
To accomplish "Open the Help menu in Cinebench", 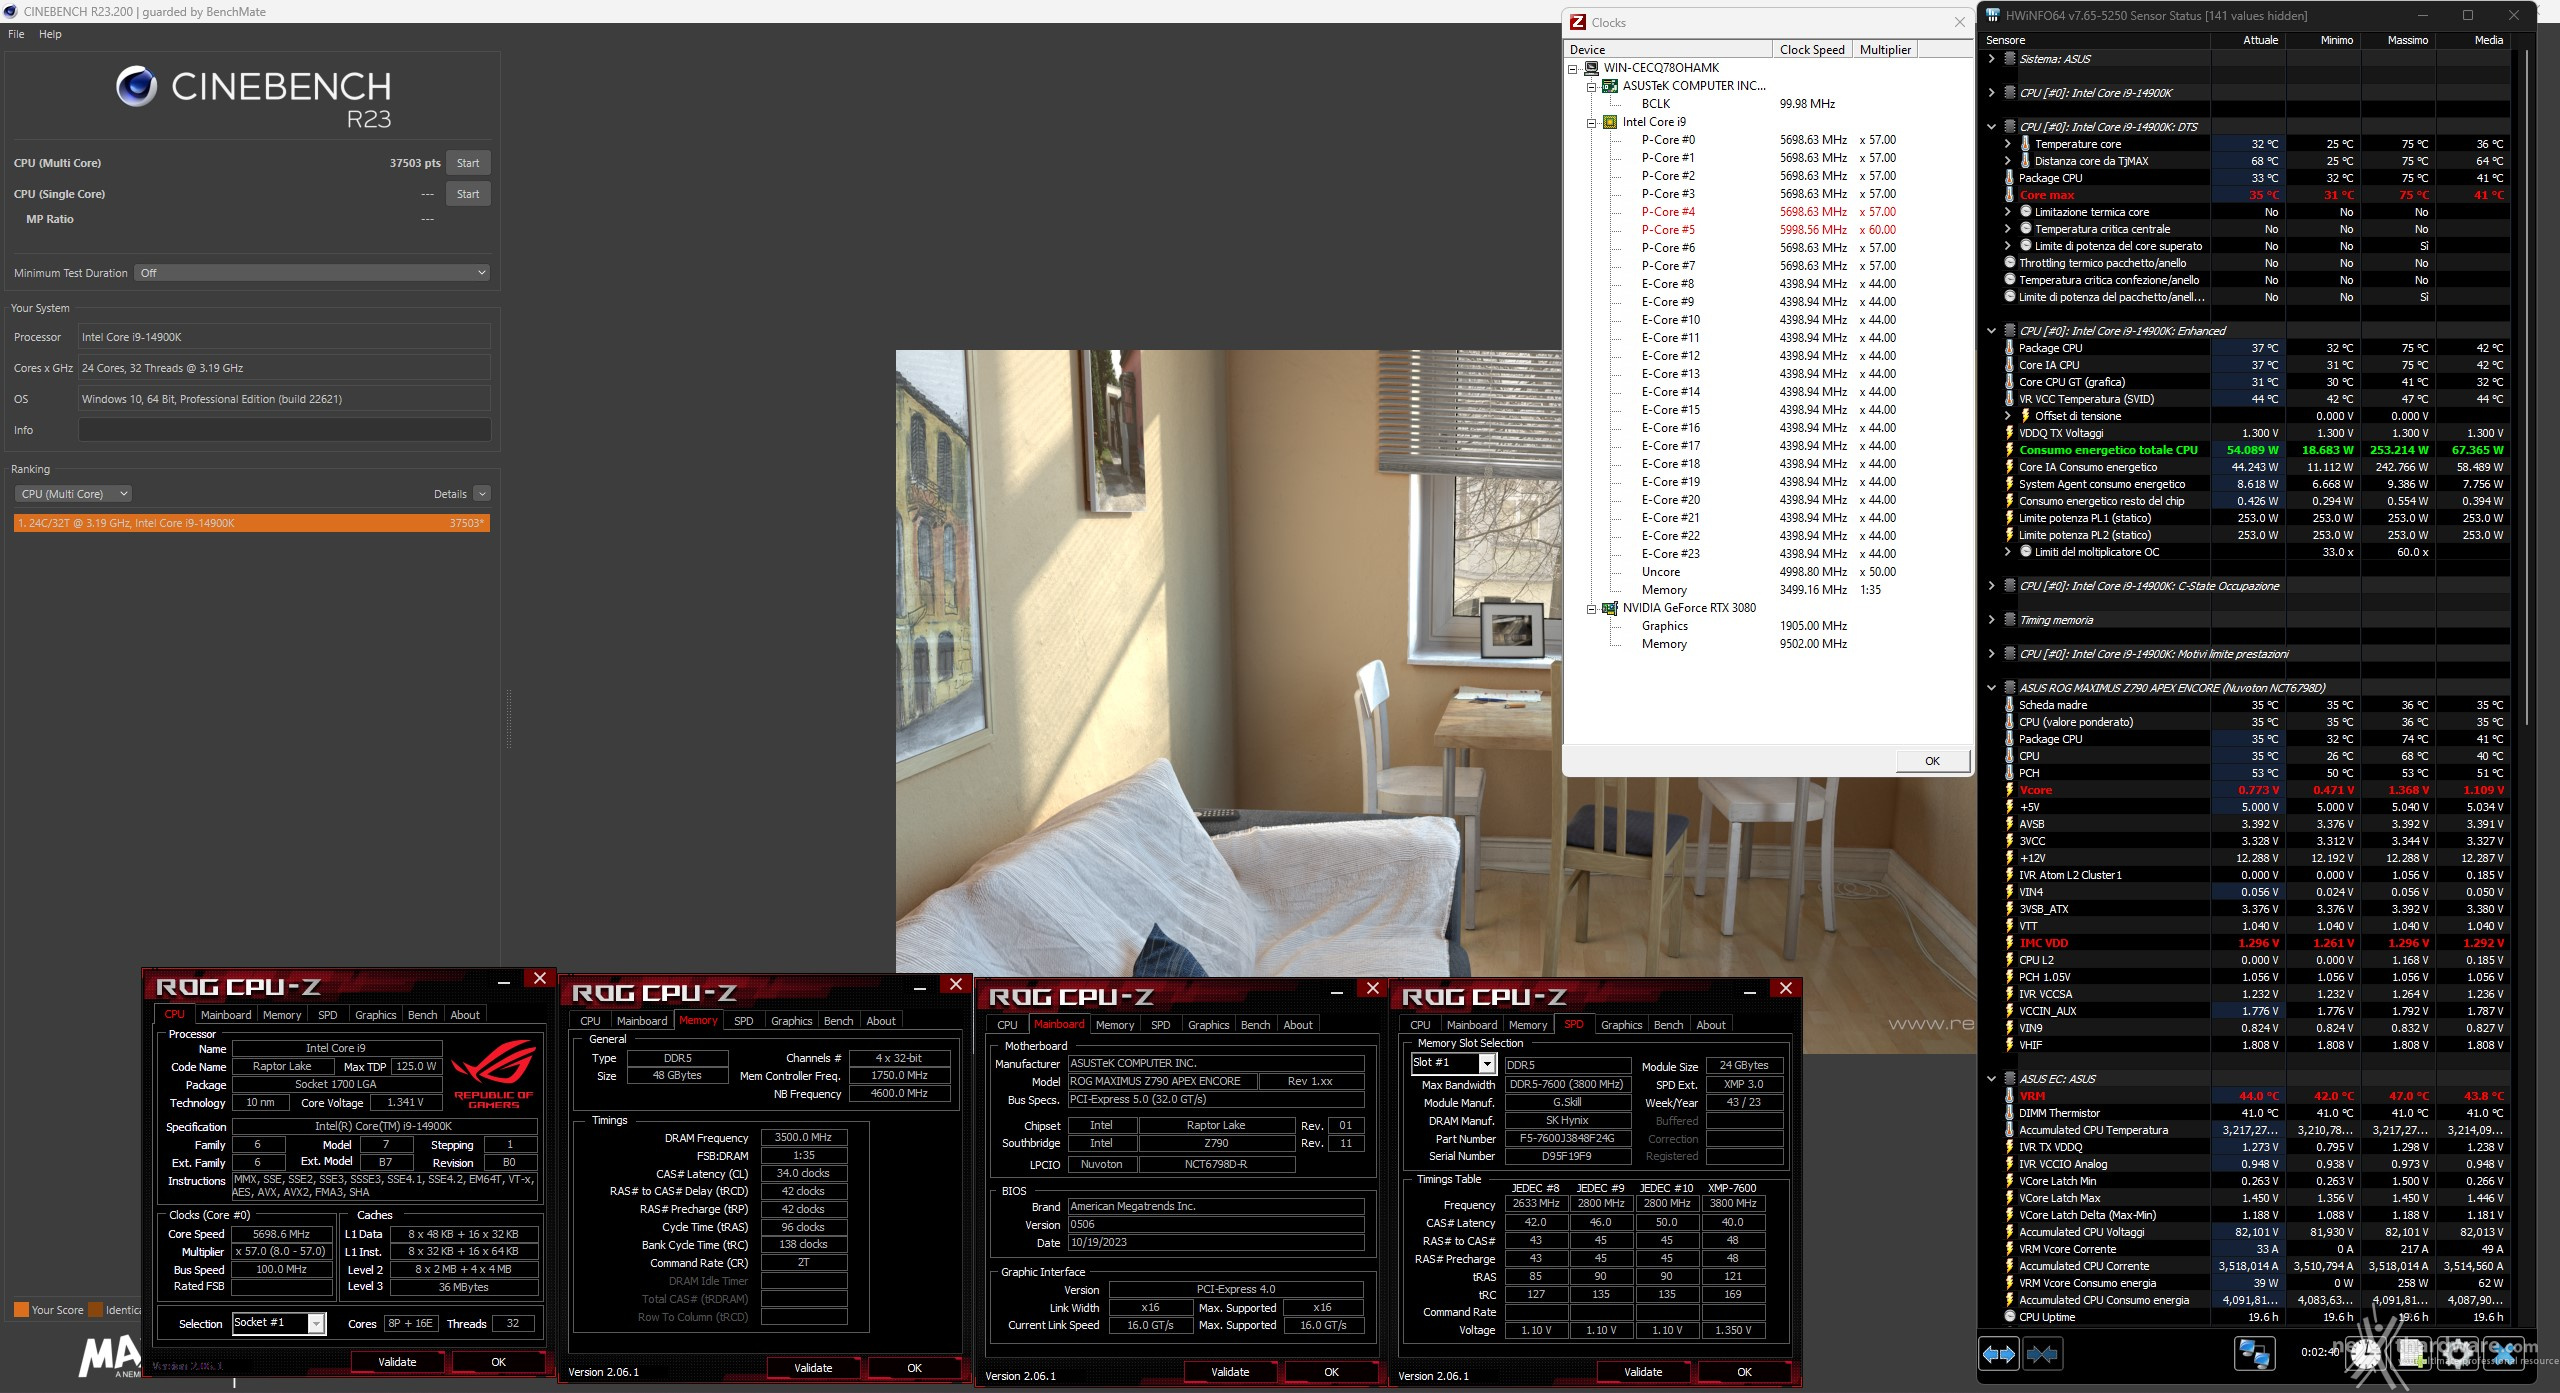I will 50,34.
